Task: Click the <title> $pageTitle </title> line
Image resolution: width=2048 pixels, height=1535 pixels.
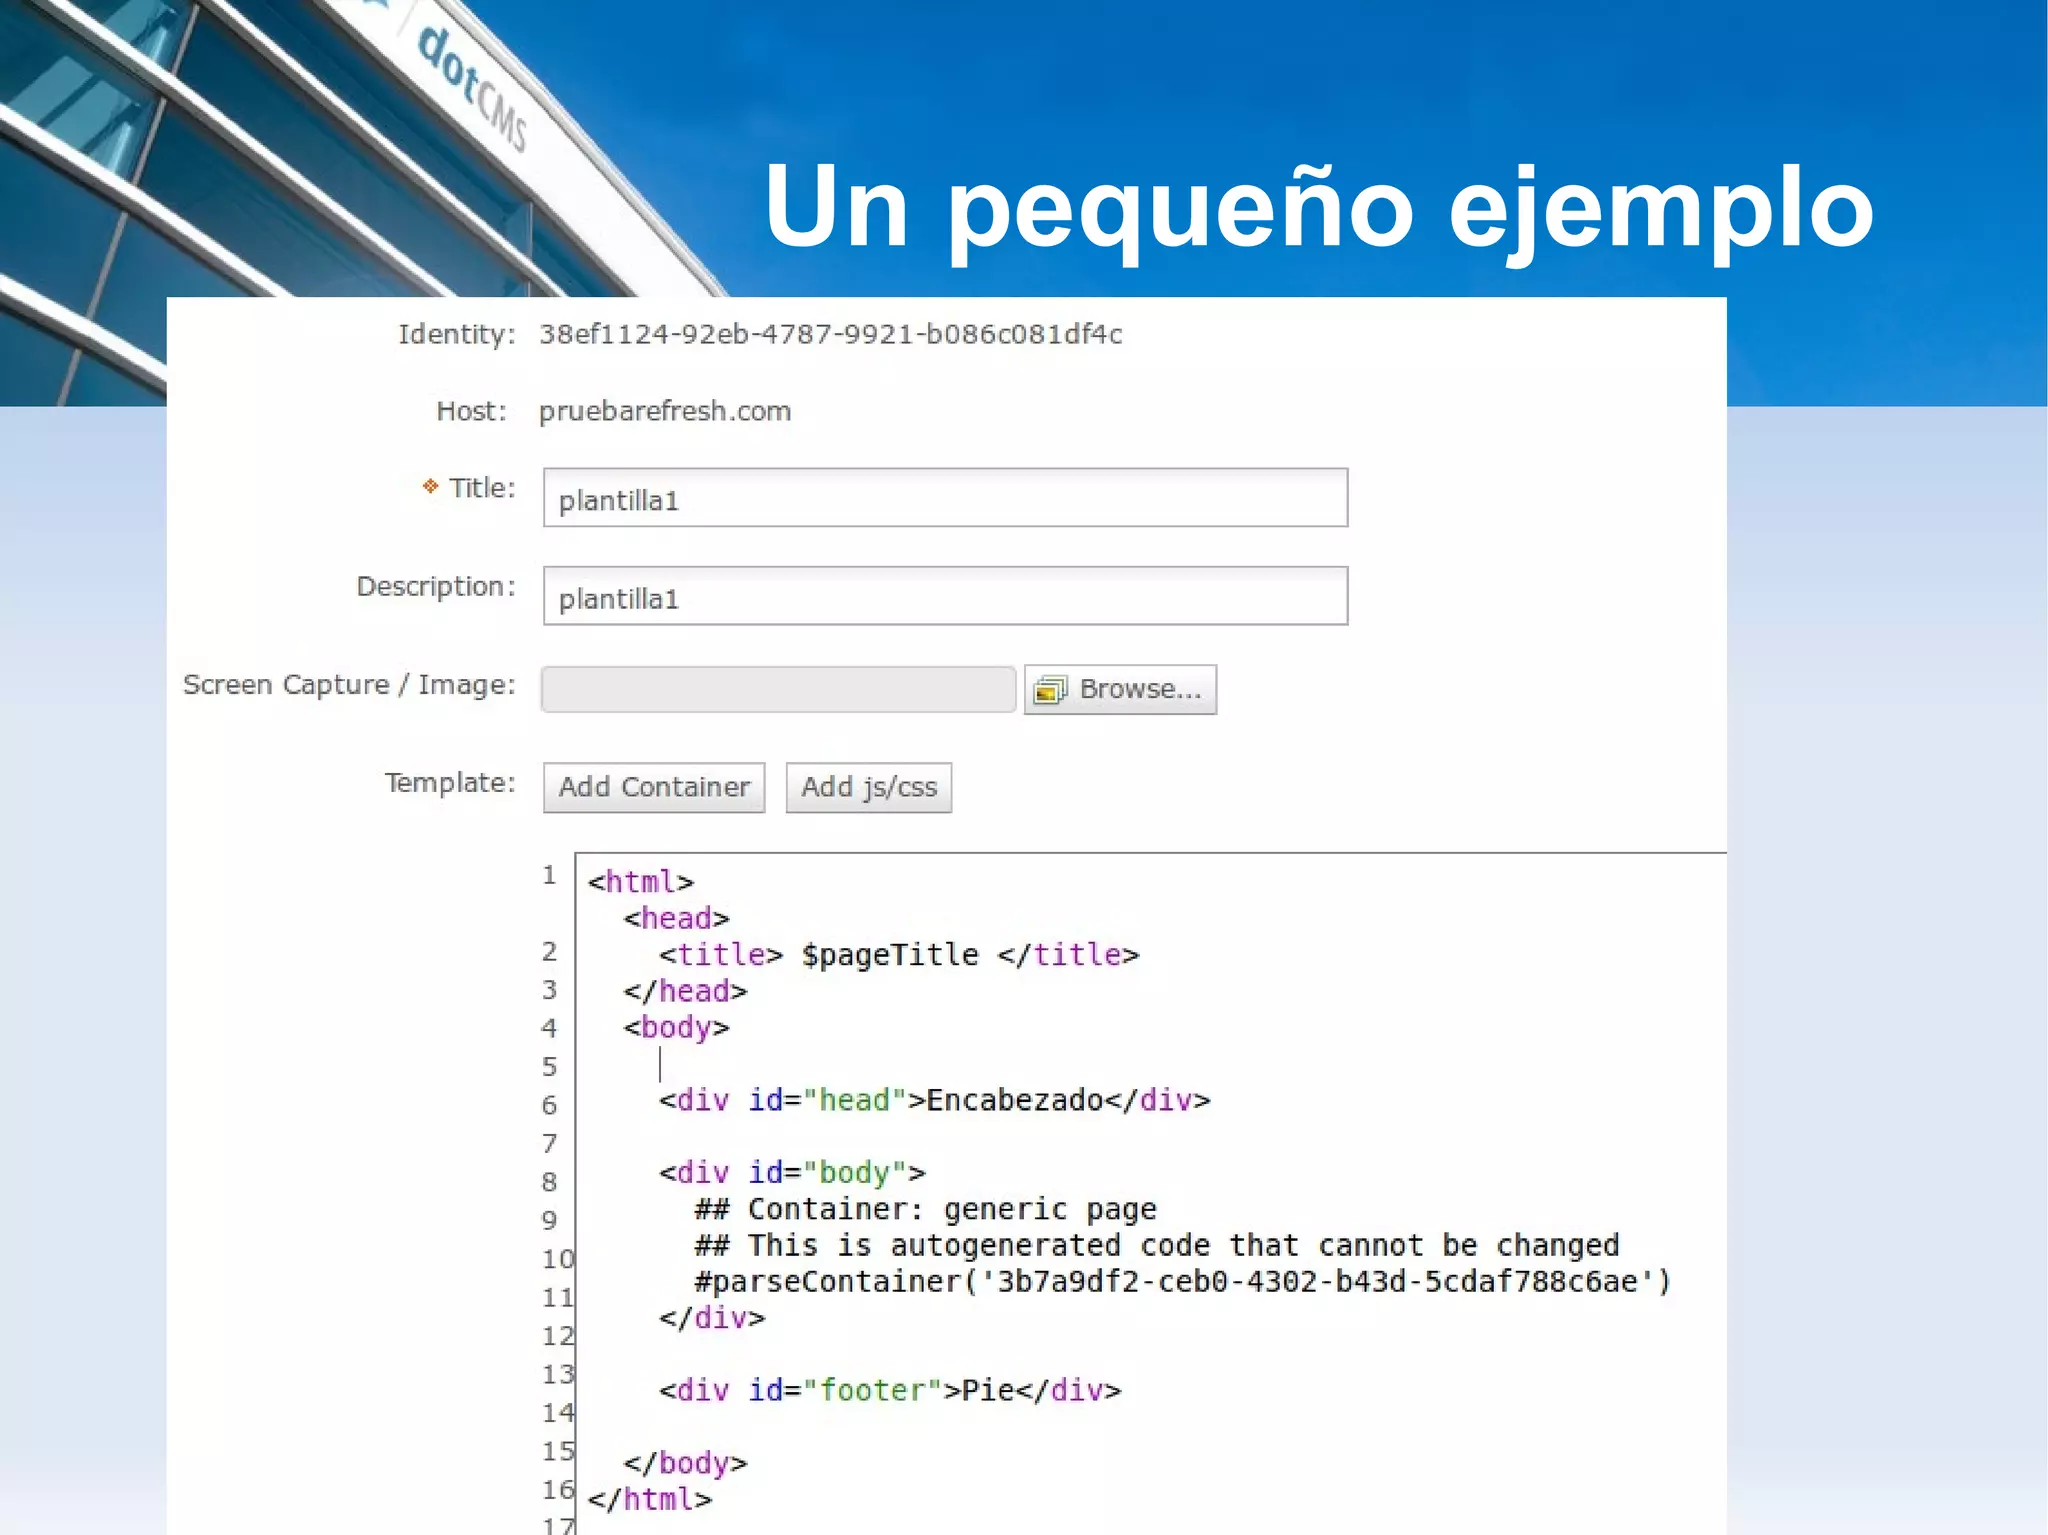Action: click(899, 955)
